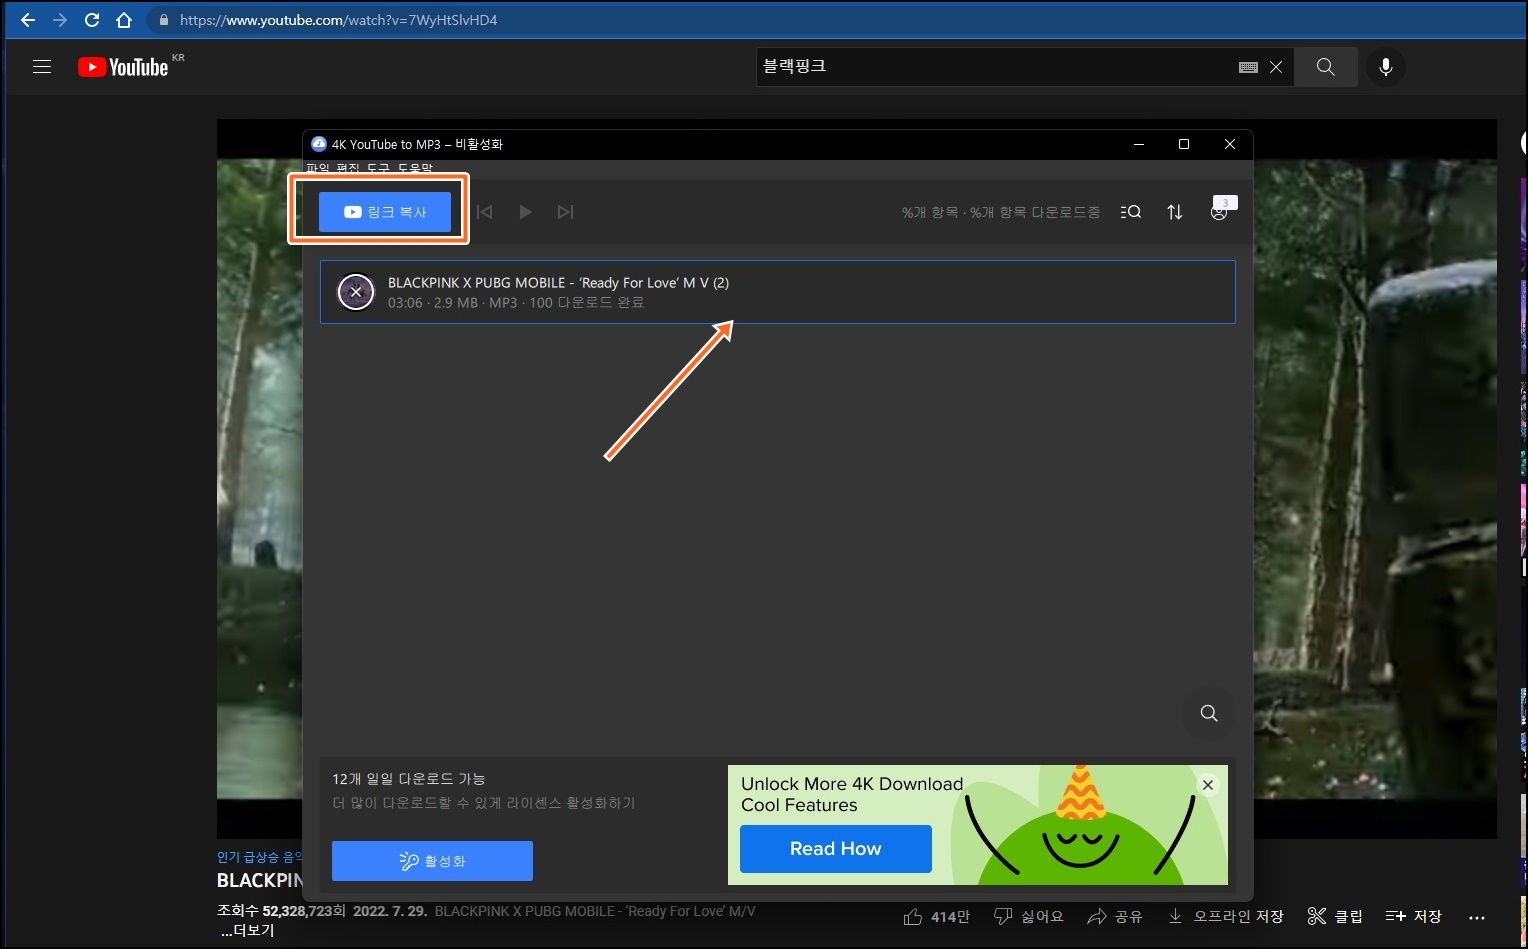
Task: Skip to next track in 4K player
Action: (565, 212)
